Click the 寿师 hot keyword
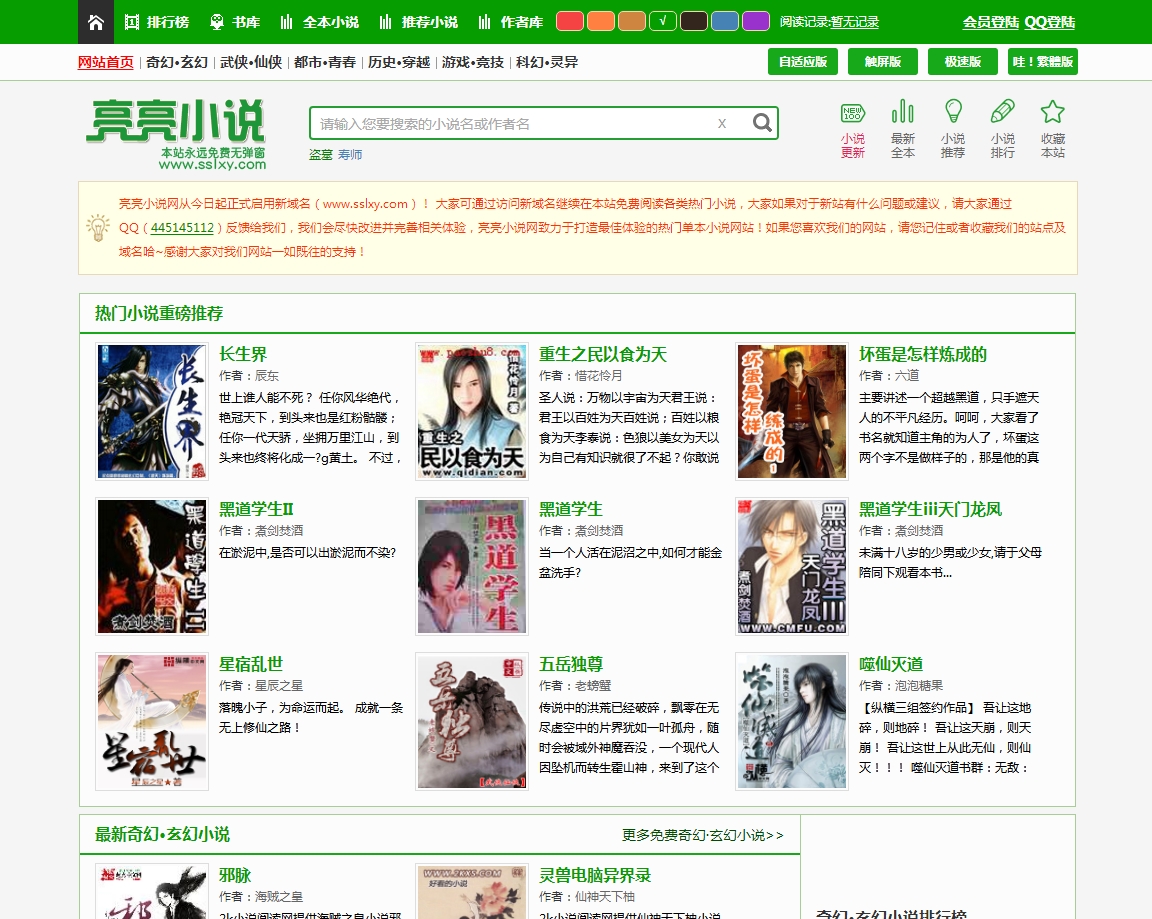The width and height of the screenshot is (1152, 919). [350, 155]
